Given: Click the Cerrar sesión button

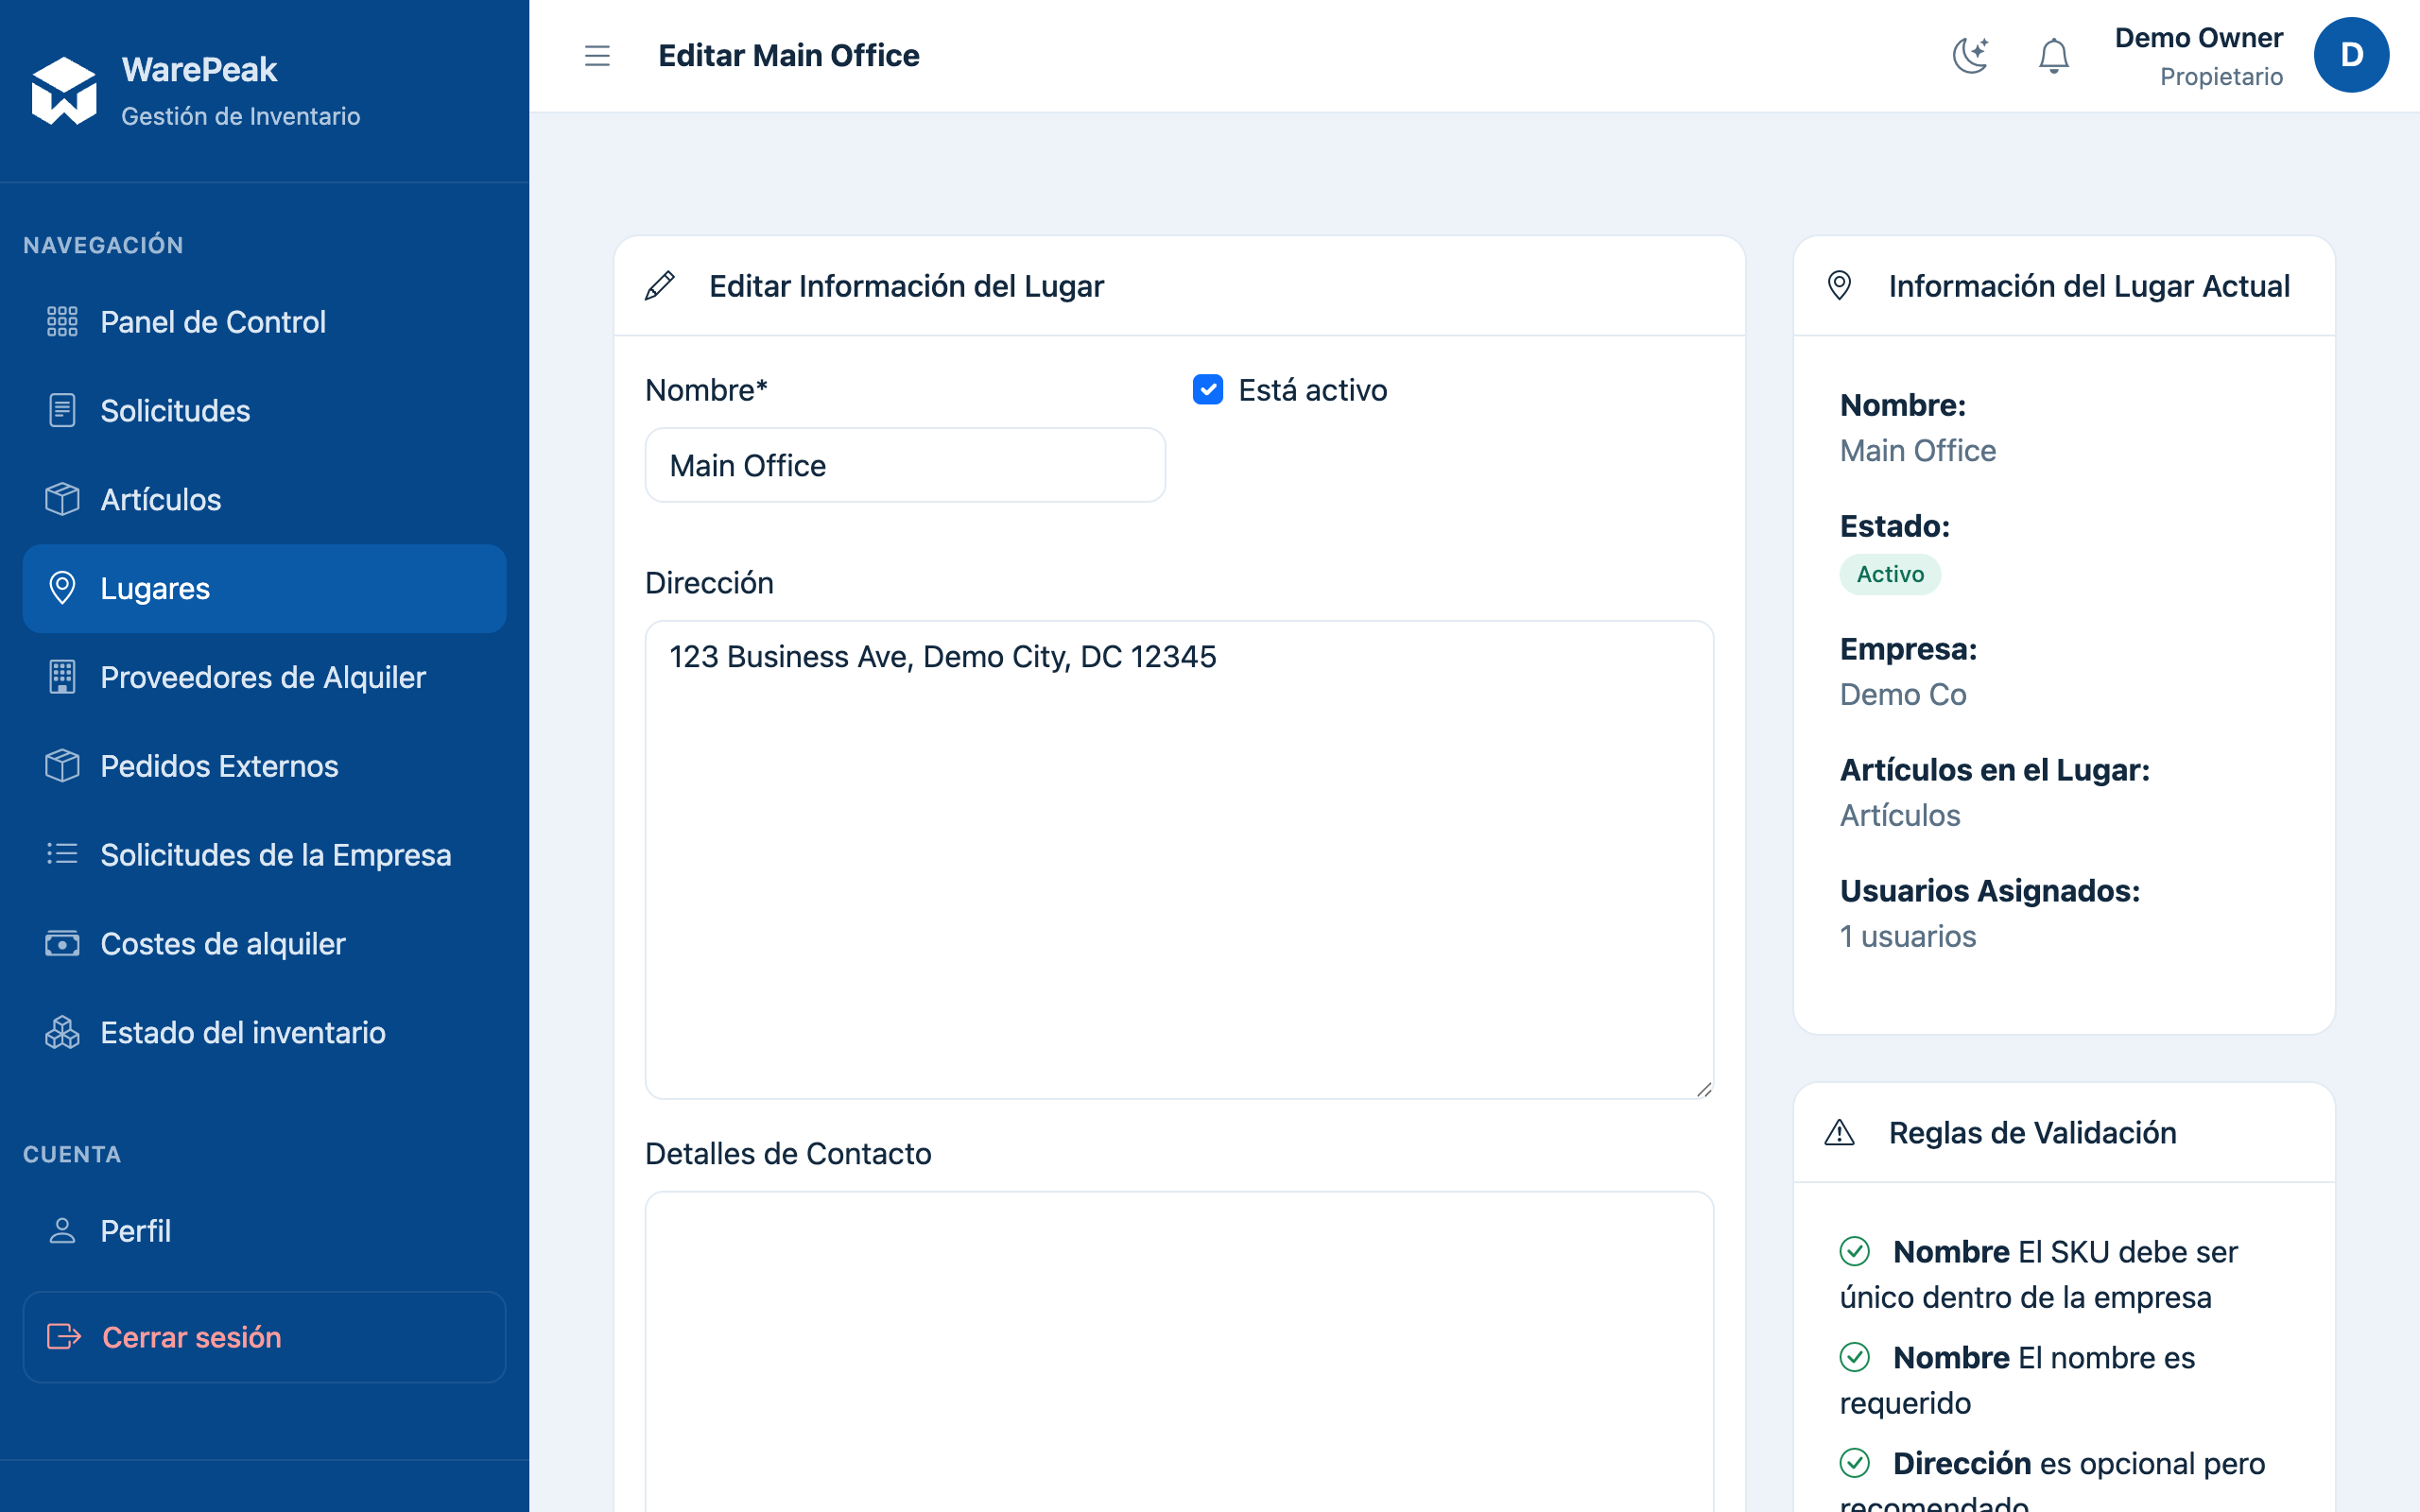Looking at the screenshot, I should pos(264,1337).
